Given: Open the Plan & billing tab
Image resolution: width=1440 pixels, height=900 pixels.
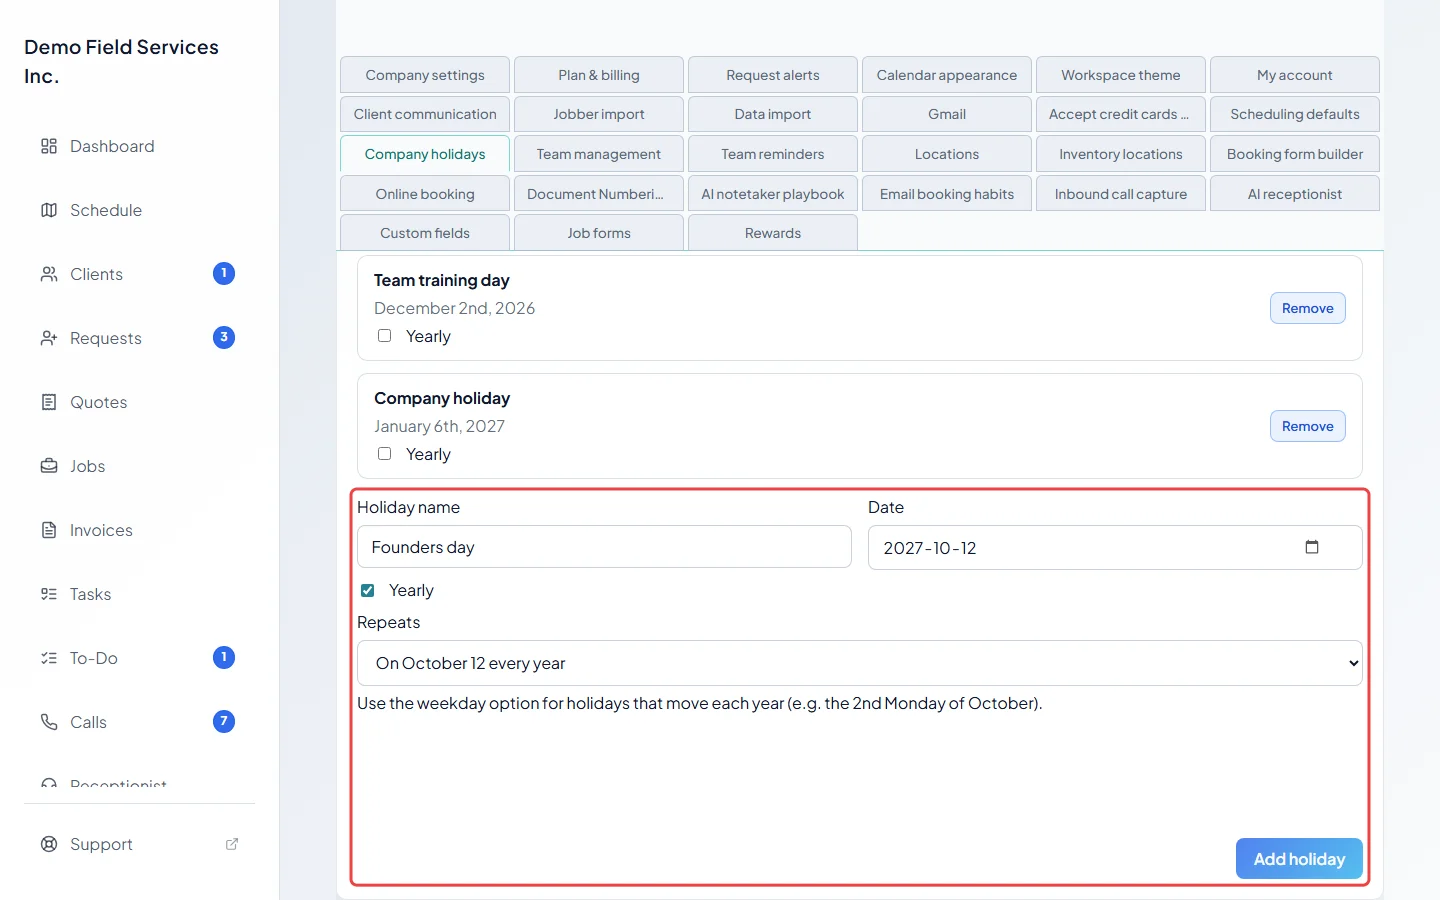Looking at the screenshot, I should click(x=599, y=75).
